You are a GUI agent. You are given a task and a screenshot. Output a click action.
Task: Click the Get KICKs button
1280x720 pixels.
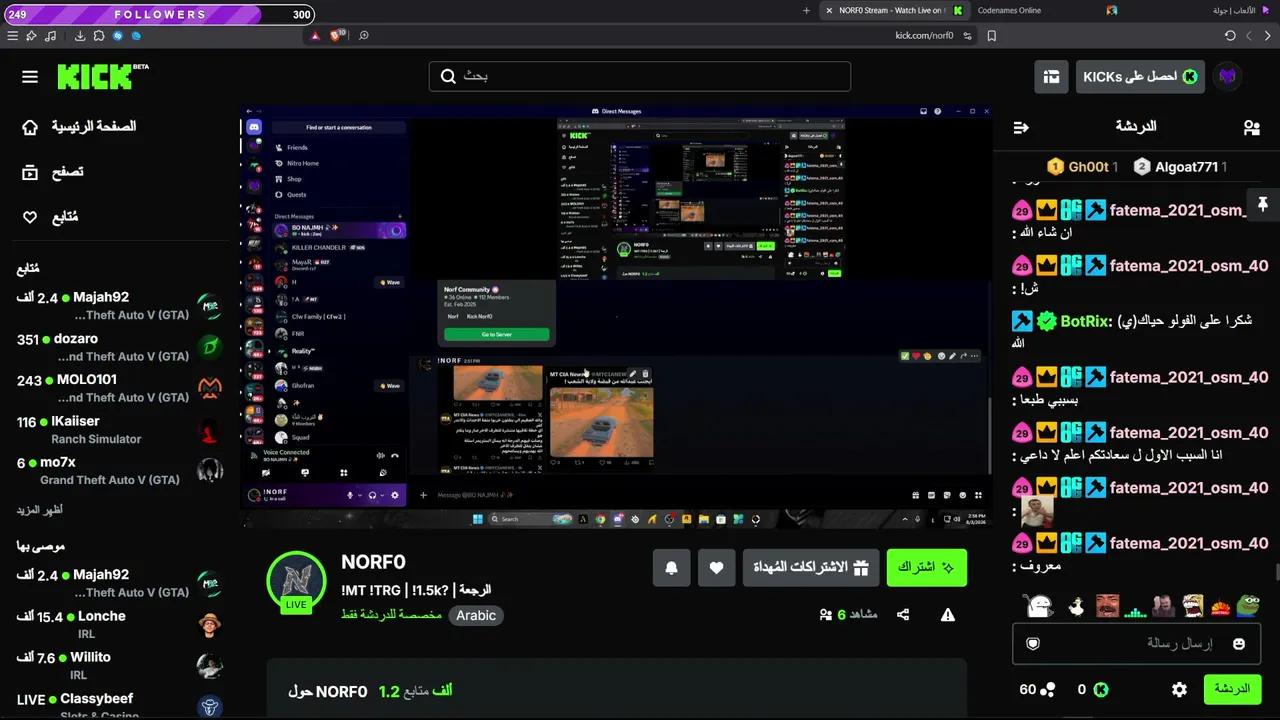coord(1140,77)
